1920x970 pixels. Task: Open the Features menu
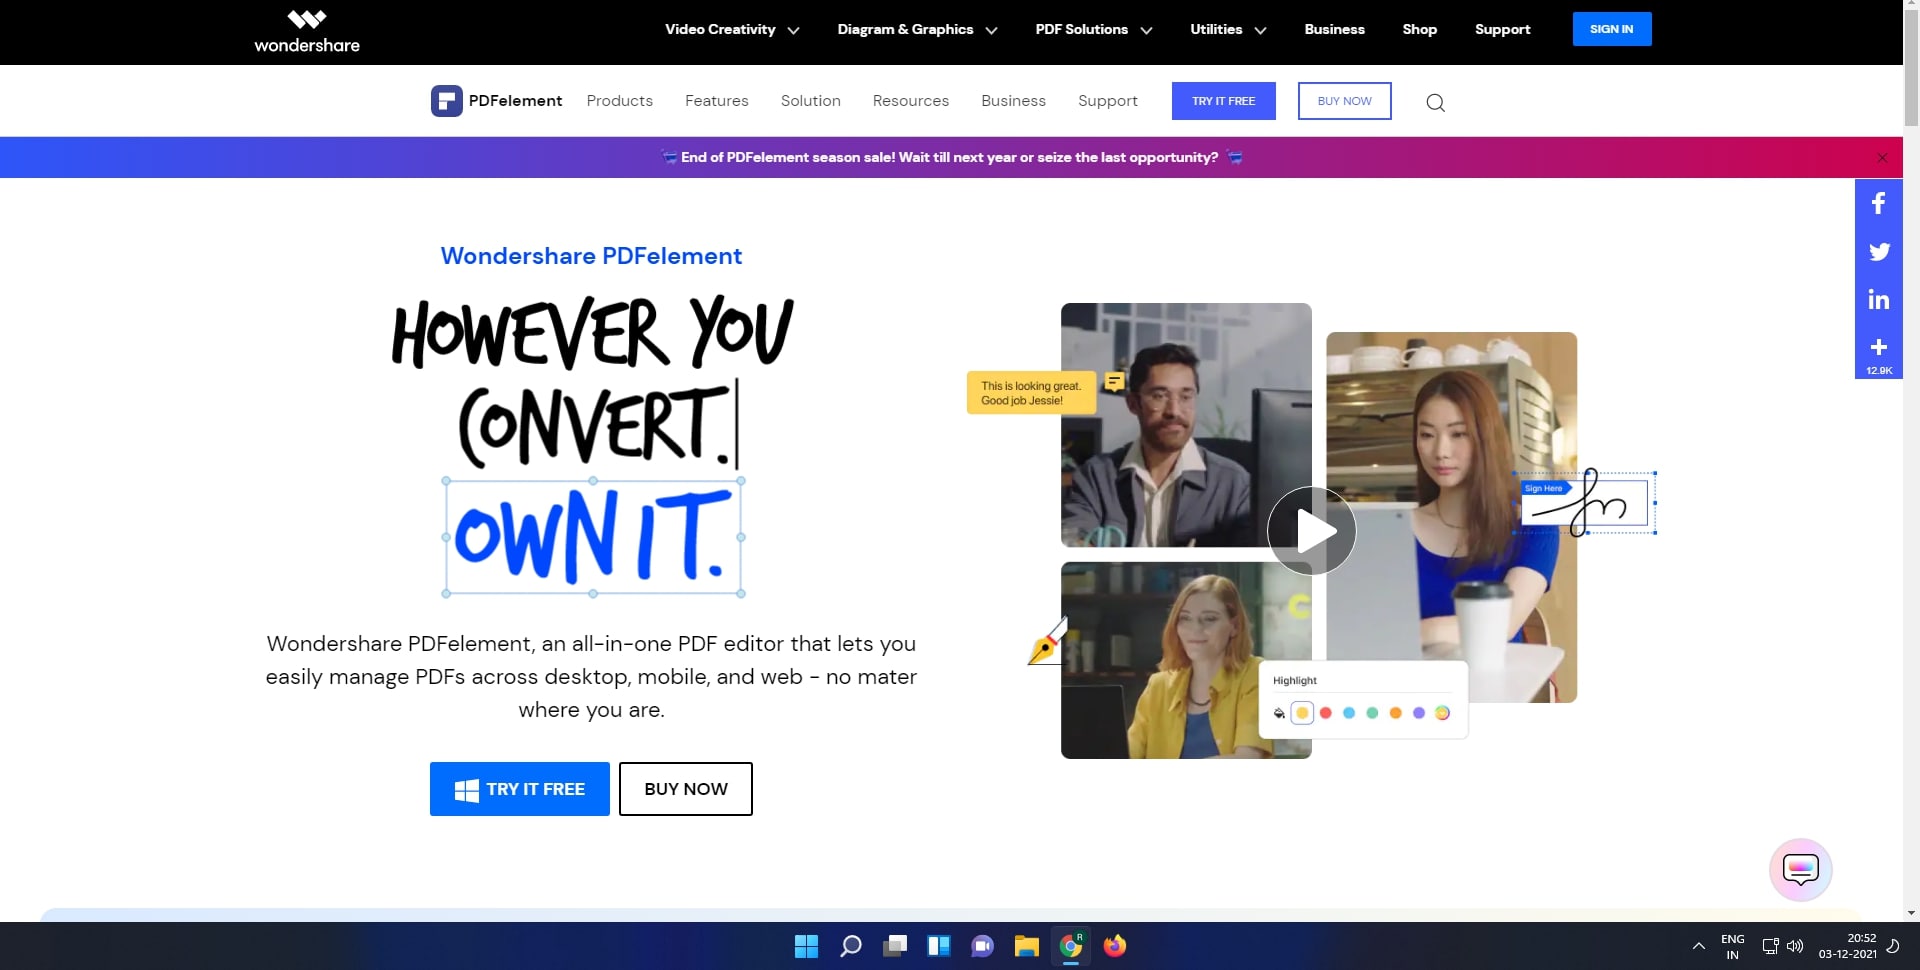716,101
